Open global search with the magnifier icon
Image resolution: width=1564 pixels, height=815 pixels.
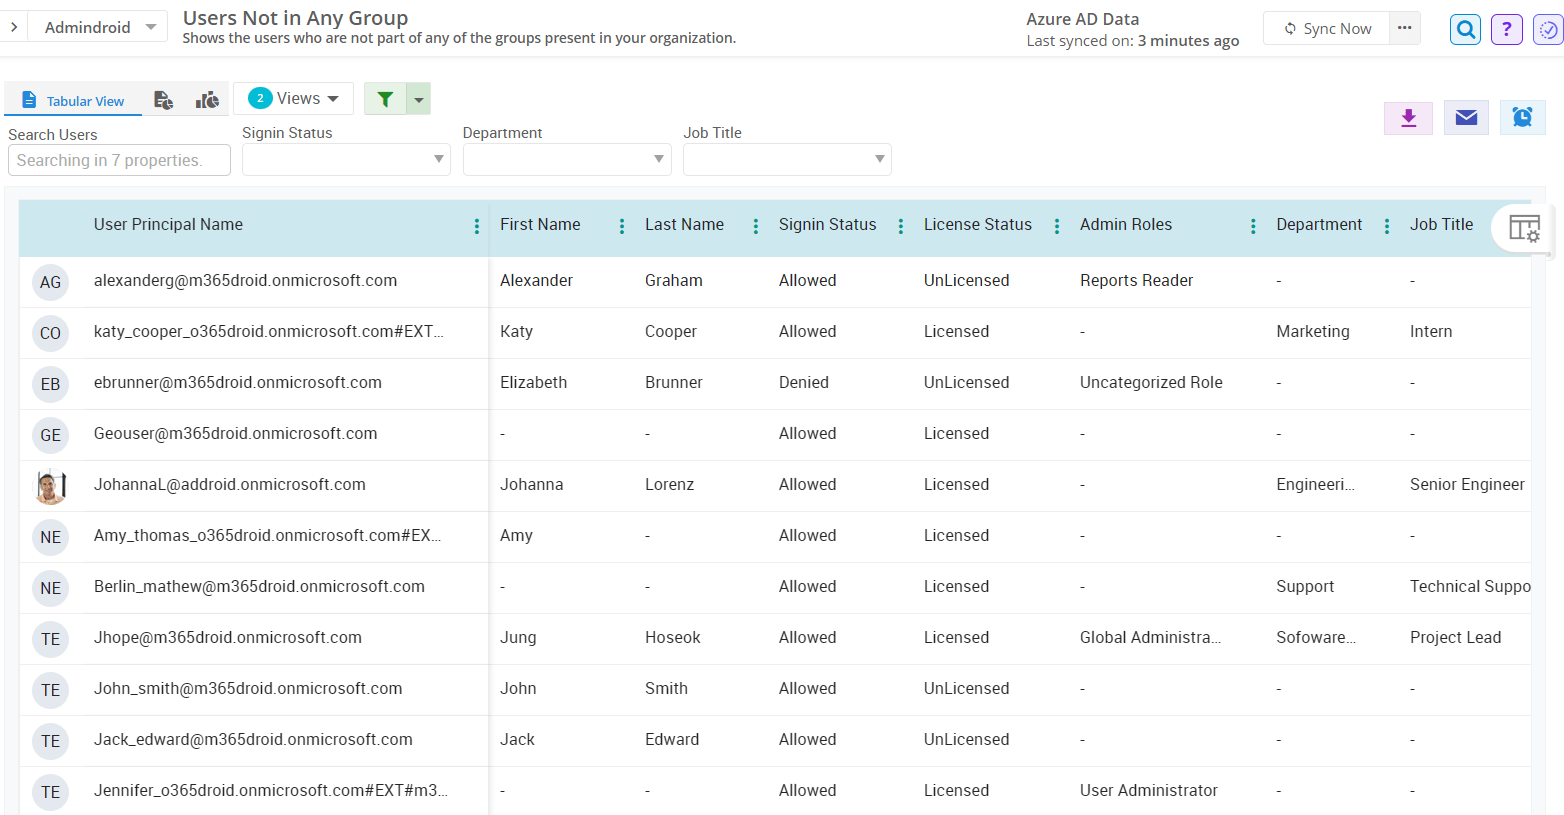pyautogui.click(x=1465, y=29)
